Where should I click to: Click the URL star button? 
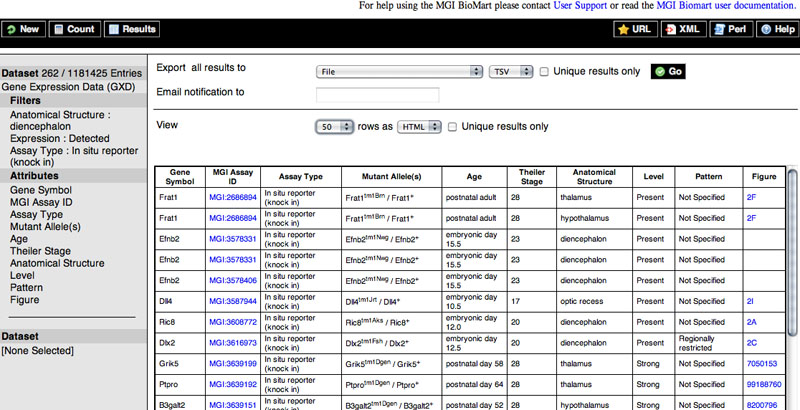(x=635, y=30)
